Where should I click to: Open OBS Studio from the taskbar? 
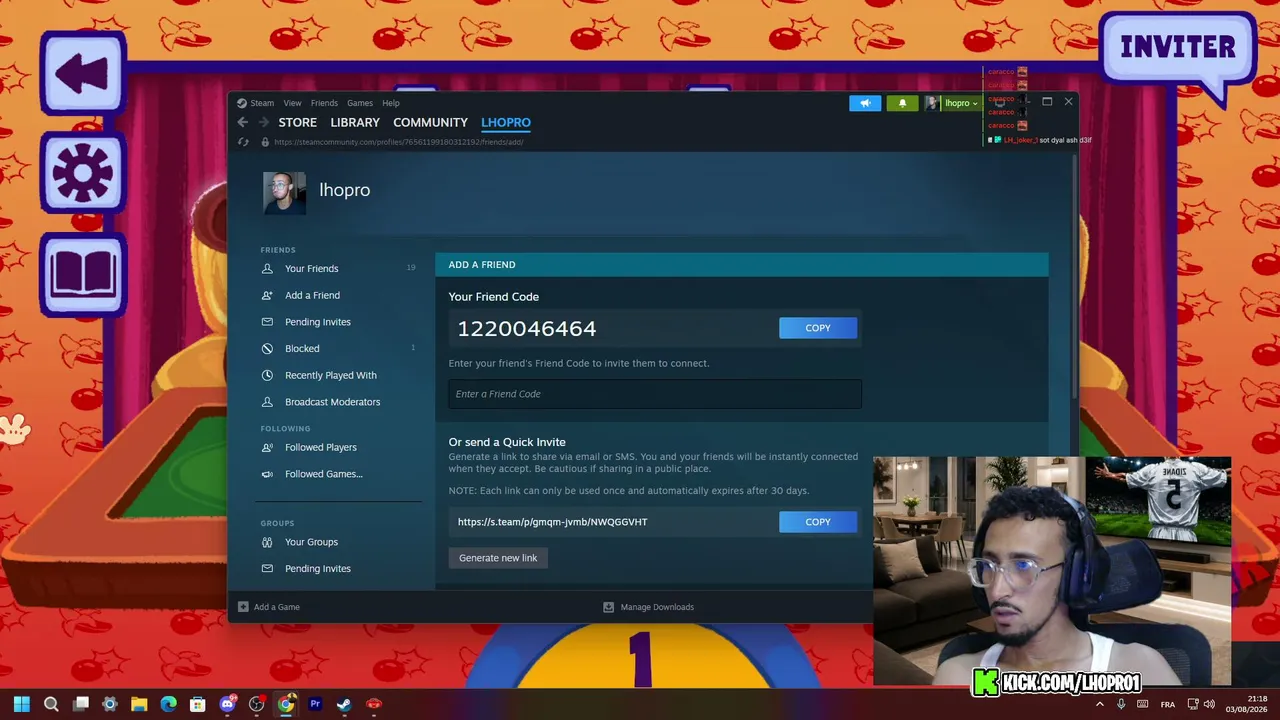(x=257, y=704)
